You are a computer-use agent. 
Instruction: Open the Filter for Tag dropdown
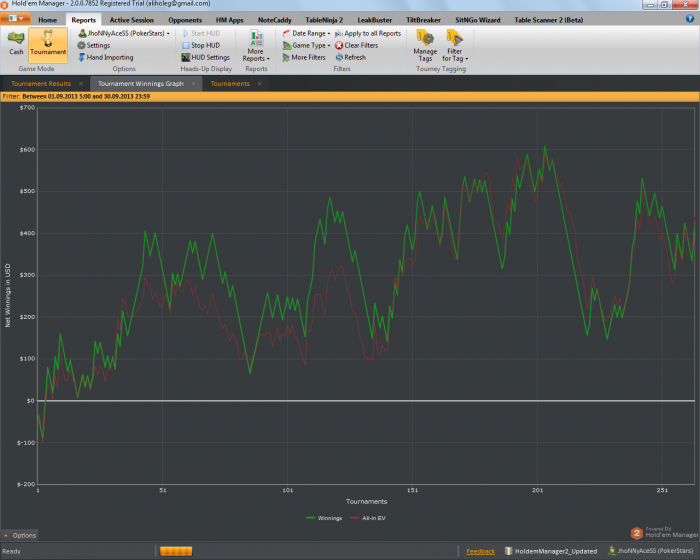(x=455, y=47)
